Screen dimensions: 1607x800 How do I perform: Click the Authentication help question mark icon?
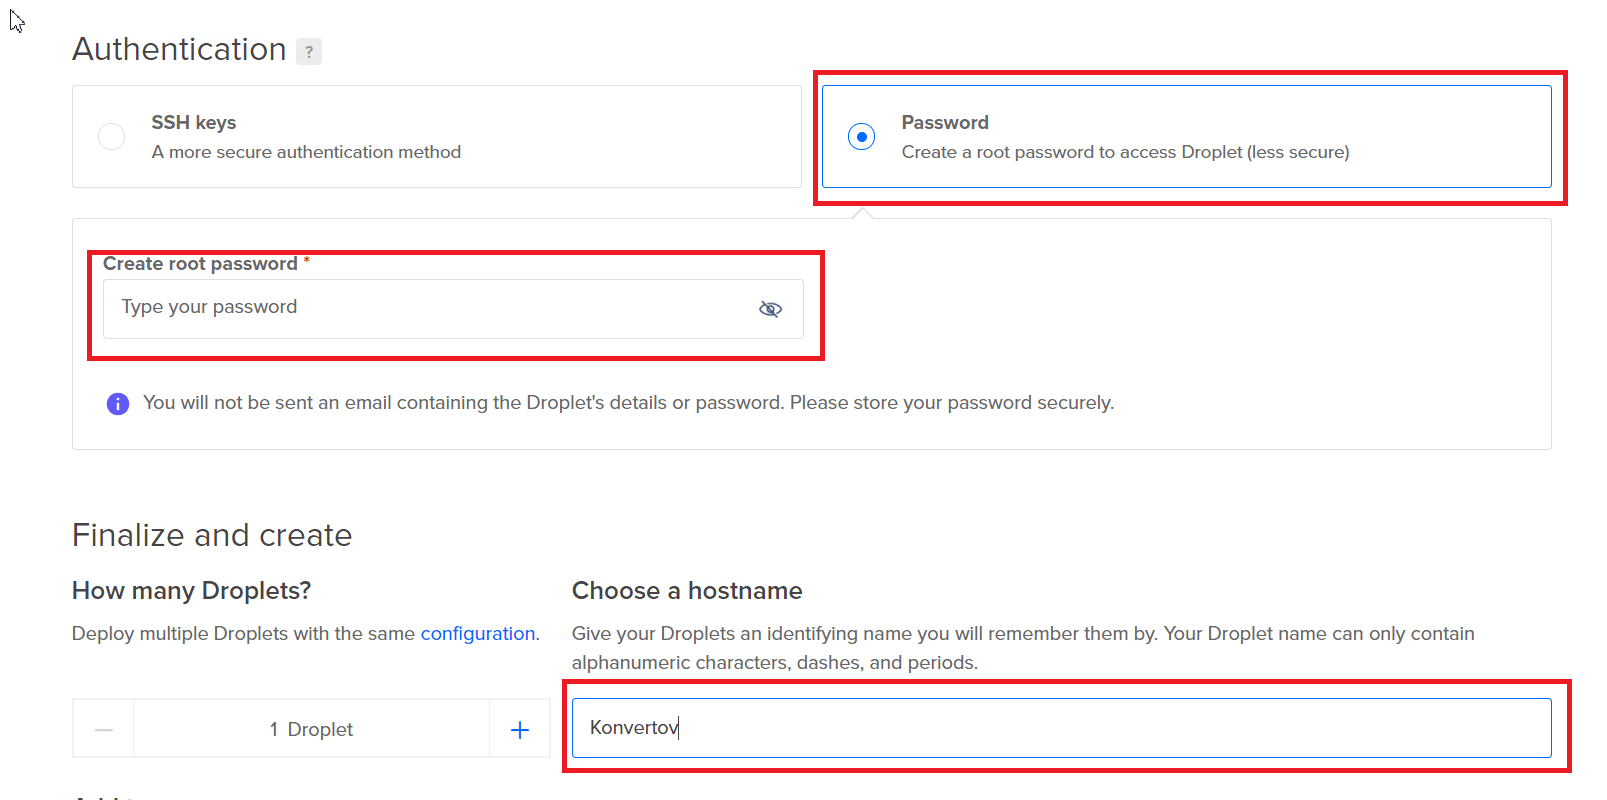[309, 51]
